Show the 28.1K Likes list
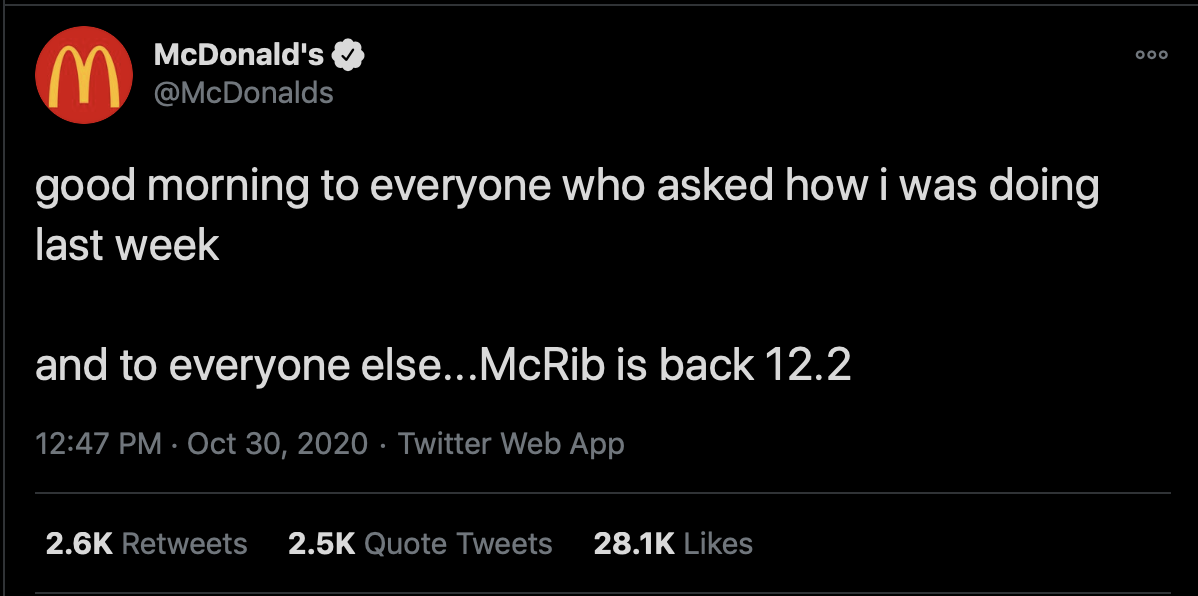The width and height of the screenshot is (1198, 596). (672, 543)
